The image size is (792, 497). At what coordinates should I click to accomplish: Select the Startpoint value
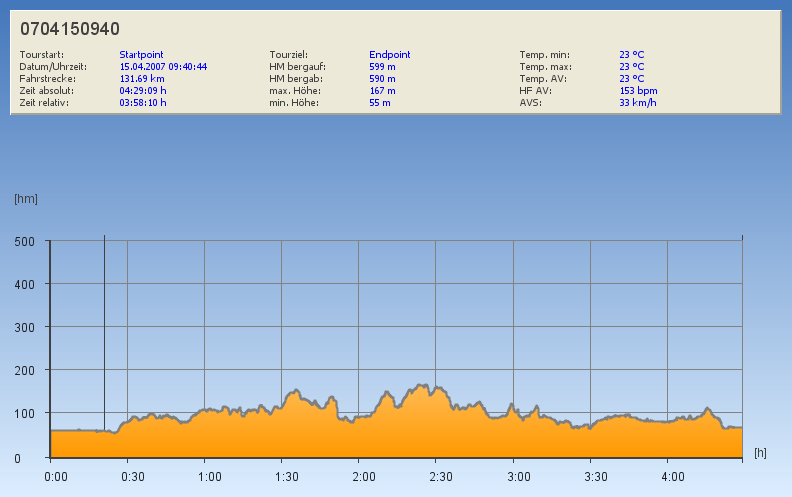(x=141, y=55)
